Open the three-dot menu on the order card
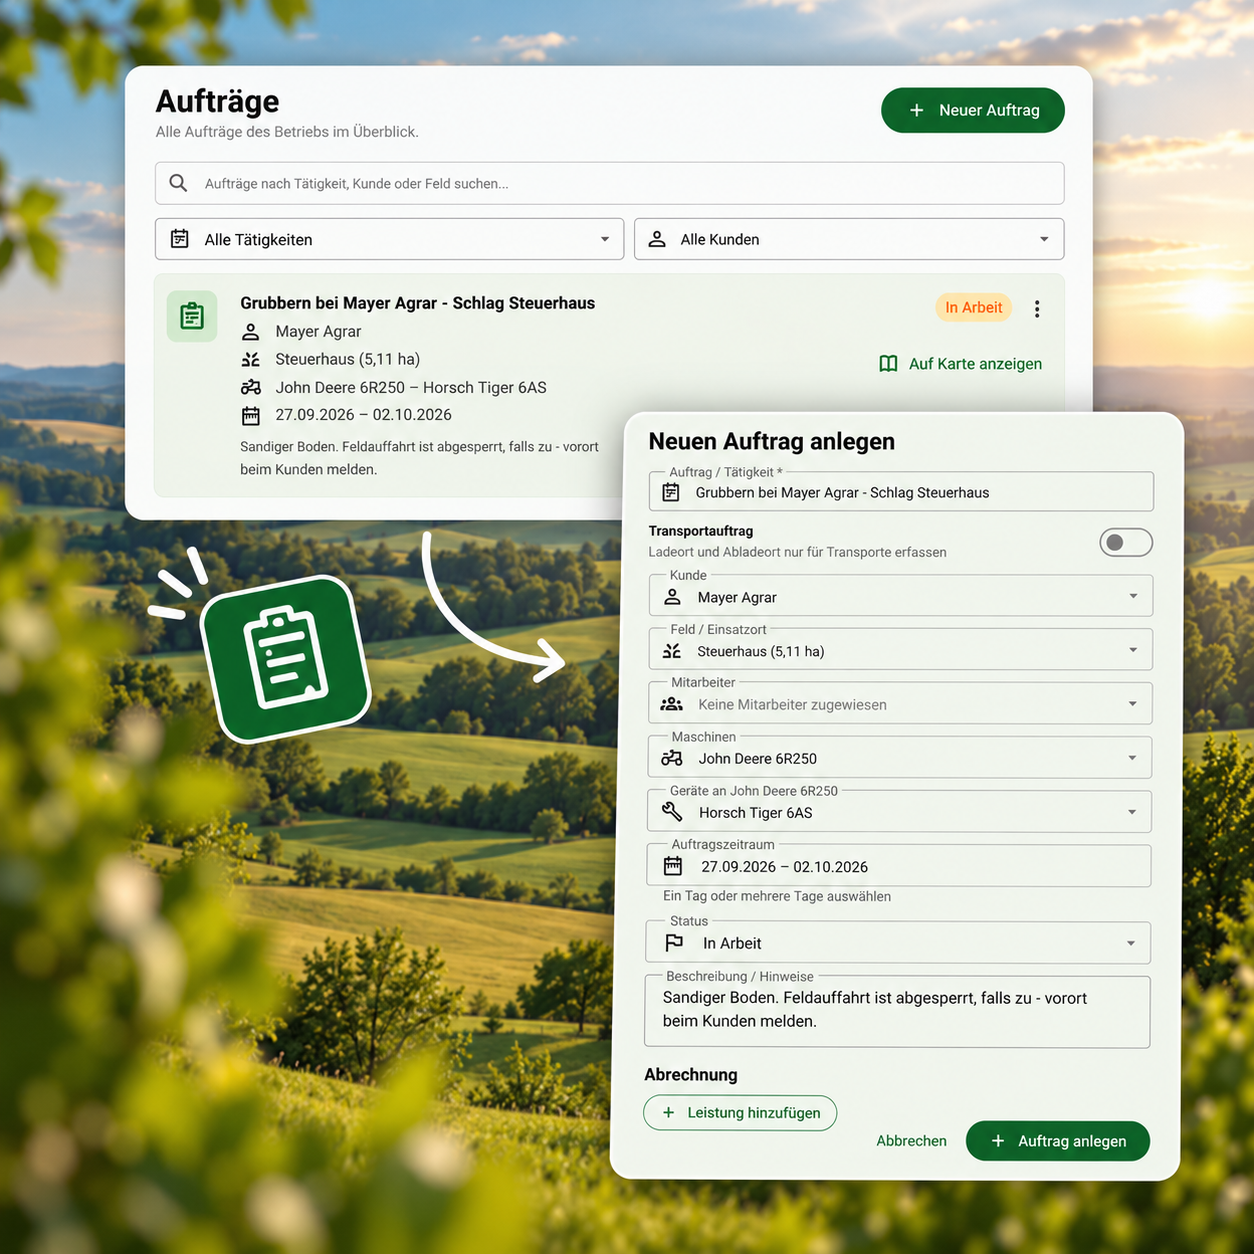This screenshot has width=1254, height=1254. (1037, 309)
